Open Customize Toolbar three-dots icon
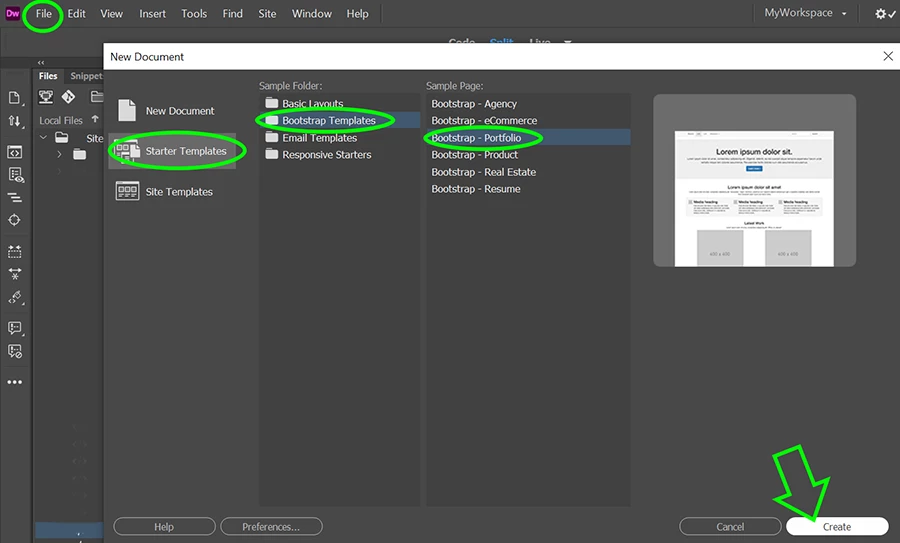Viewport: 900px width, 543px height. click(15, 382)
